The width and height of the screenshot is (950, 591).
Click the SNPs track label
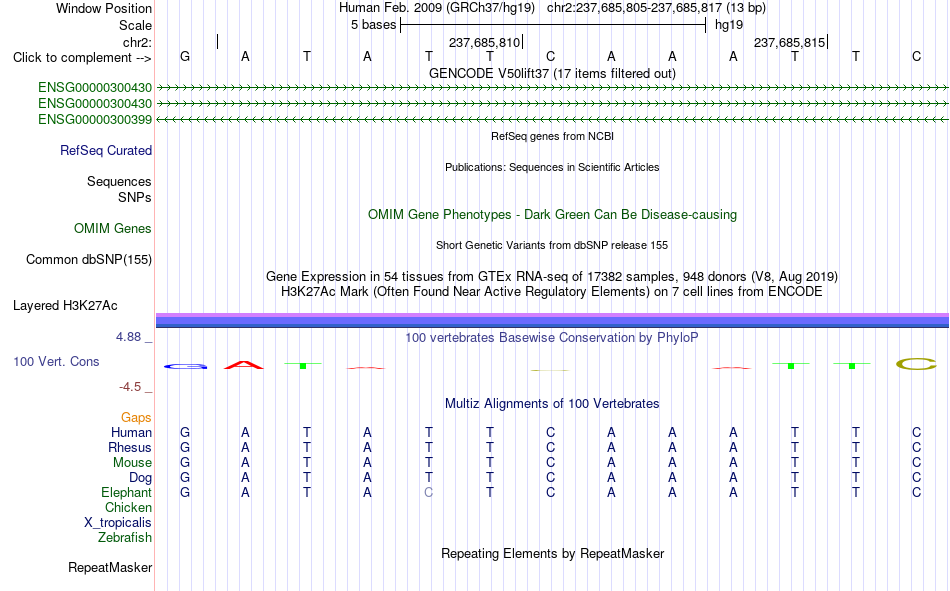pos(135,198)
